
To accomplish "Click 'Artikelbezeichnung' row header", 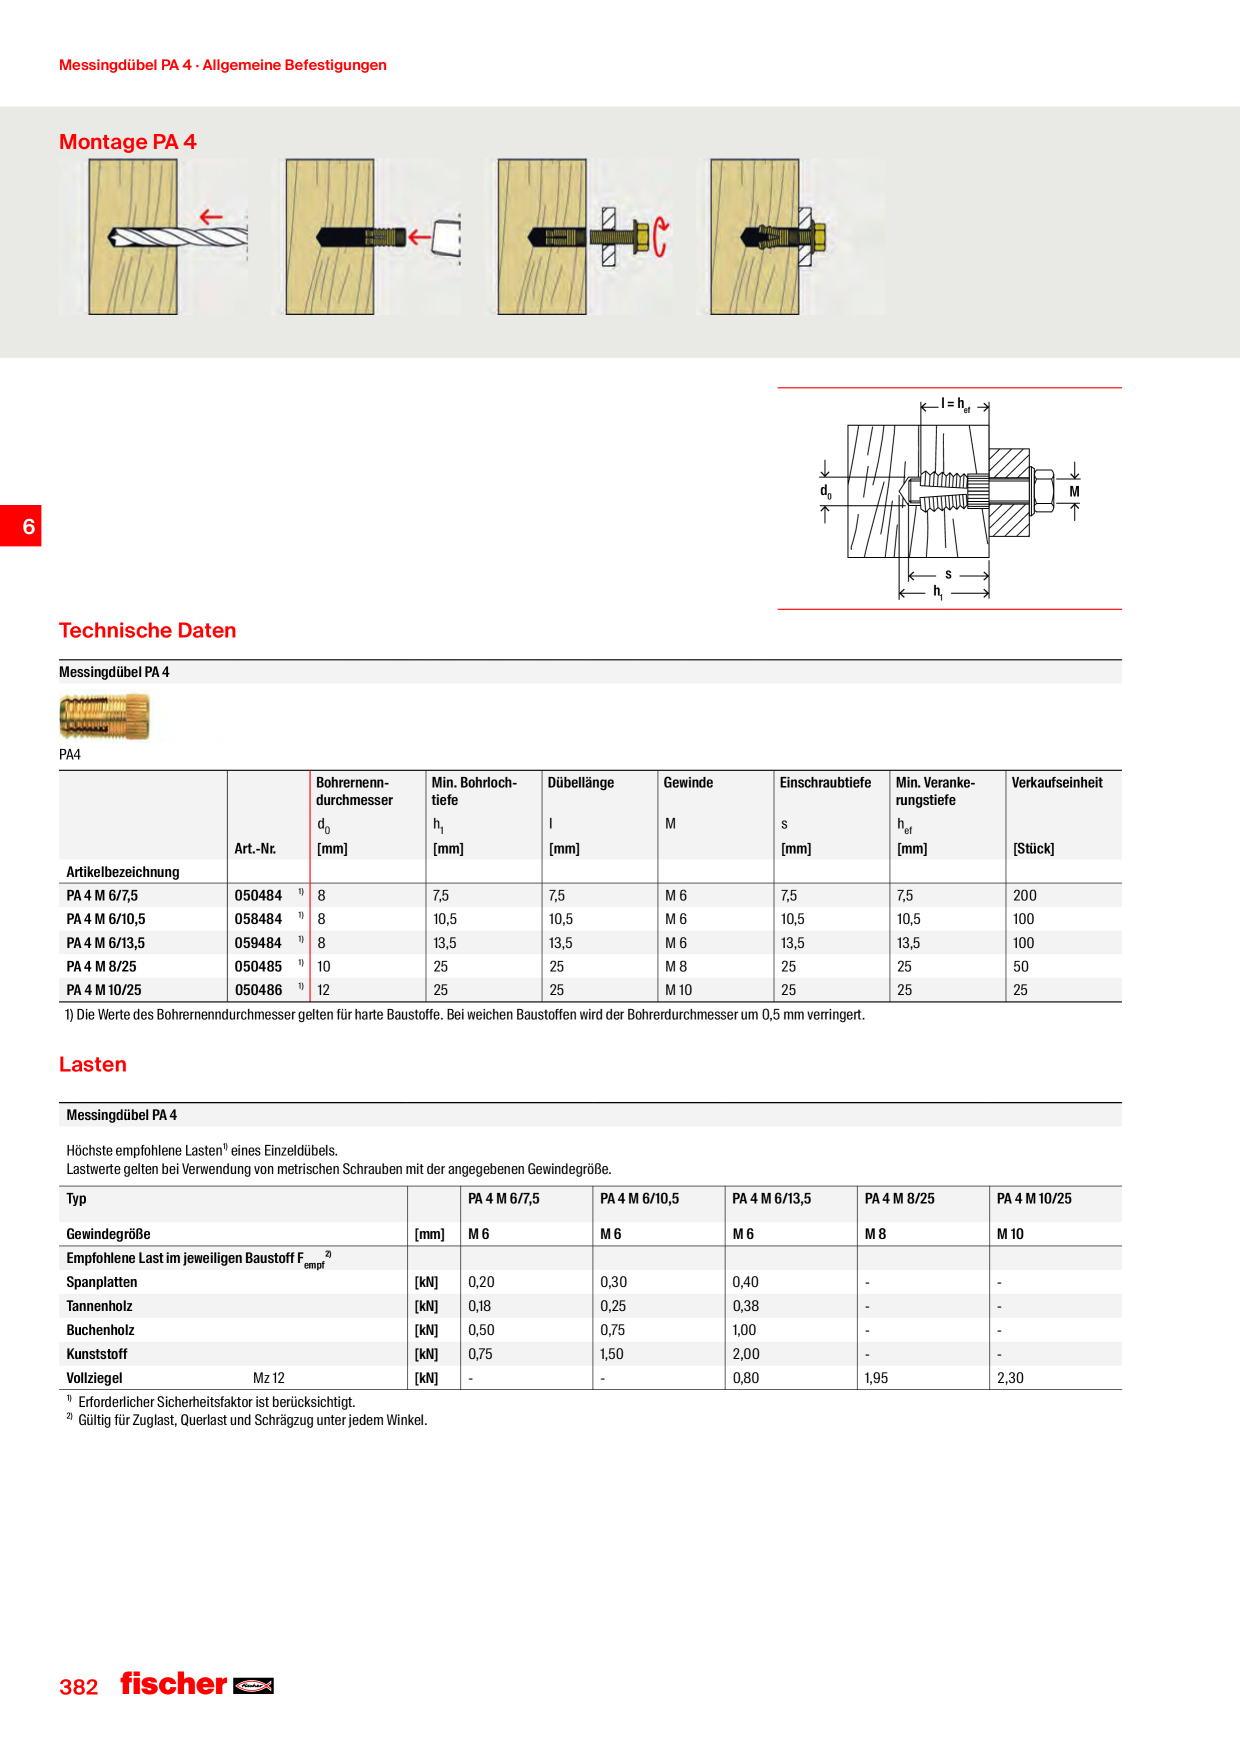I will 123,872.
